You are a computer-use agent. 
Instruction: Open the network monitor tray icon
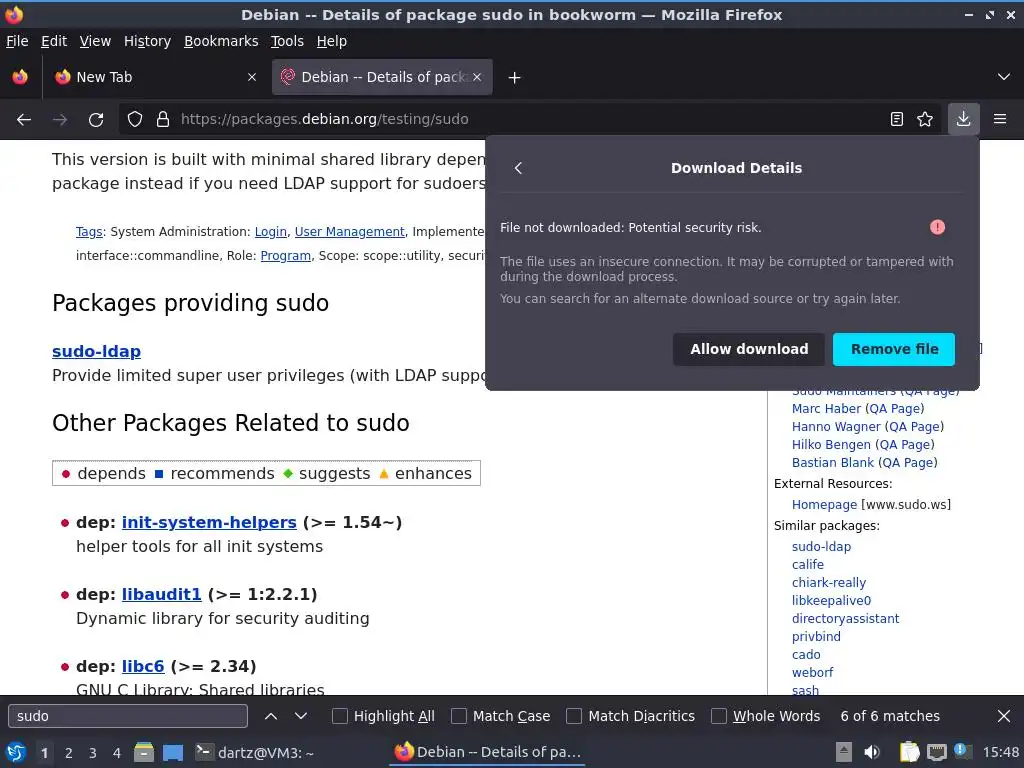pos(936,752)
